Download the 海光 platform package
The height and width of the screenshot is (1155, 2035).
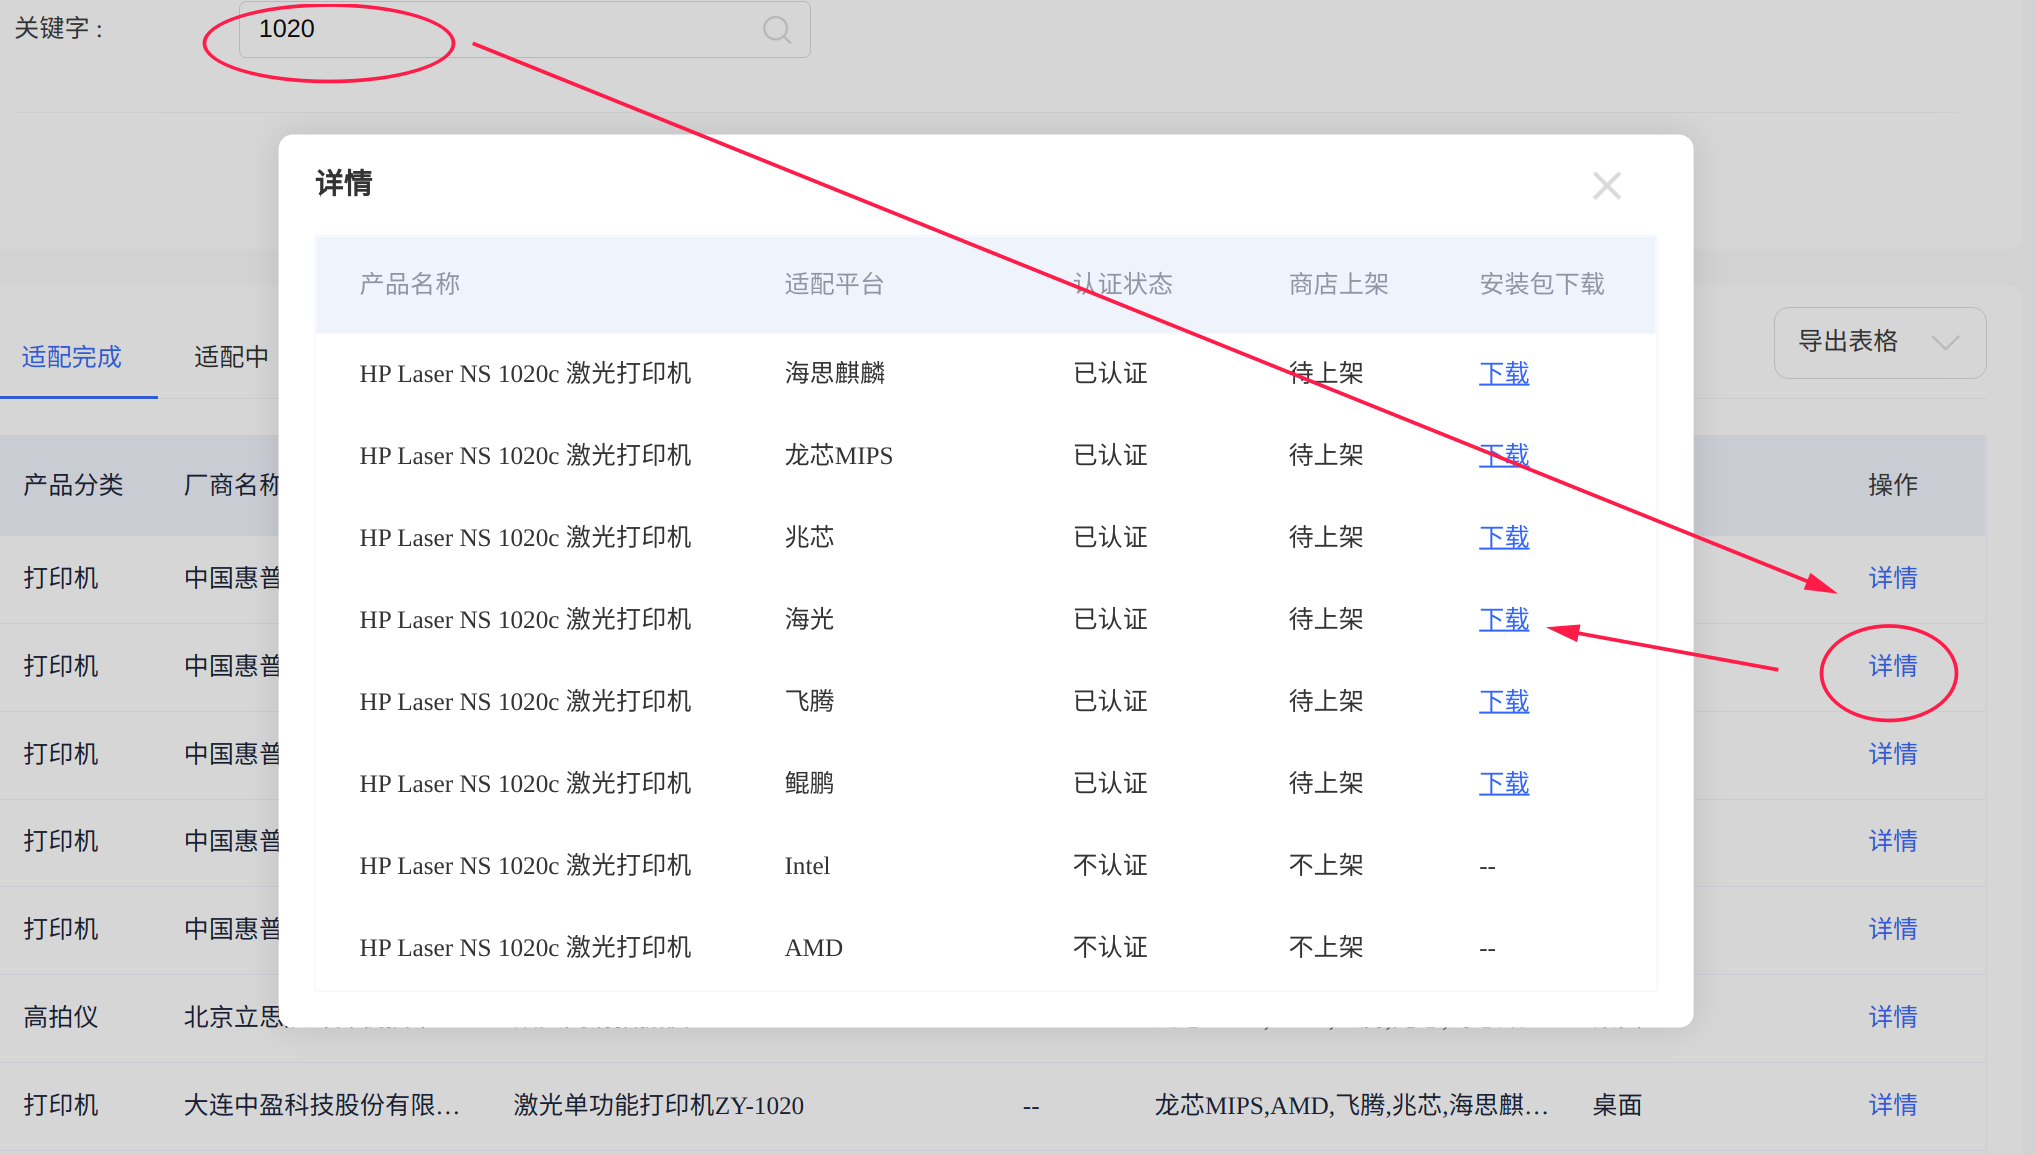[1504, 620]
